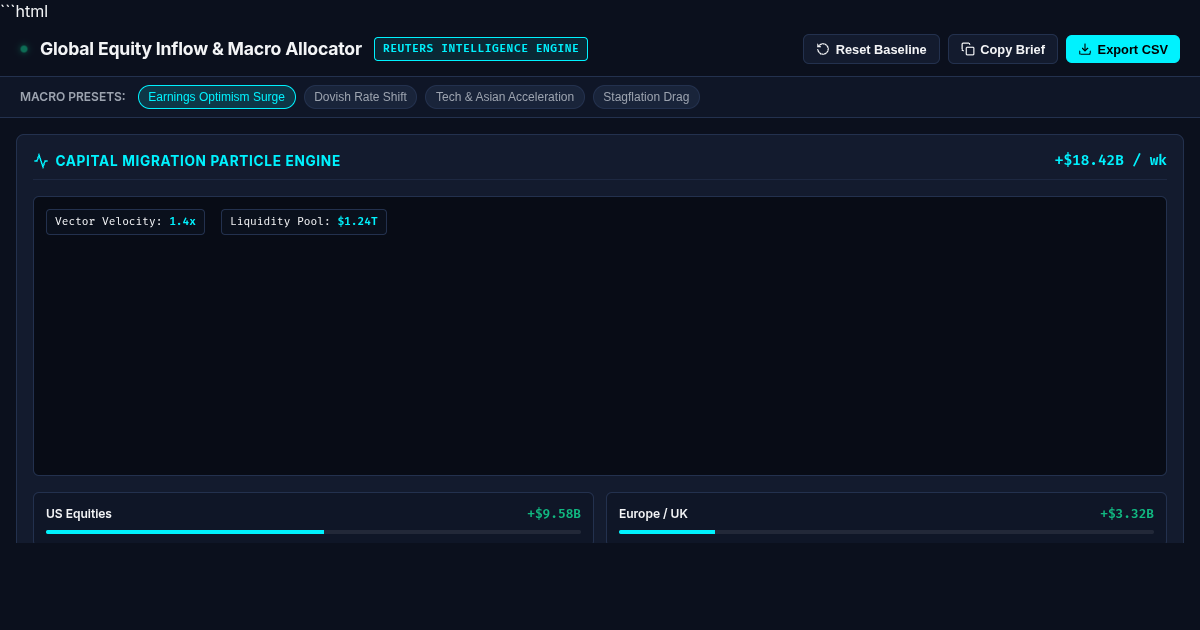Click the US Equities label
This screenshot has height=630, width=1200.
coord(79,514)
